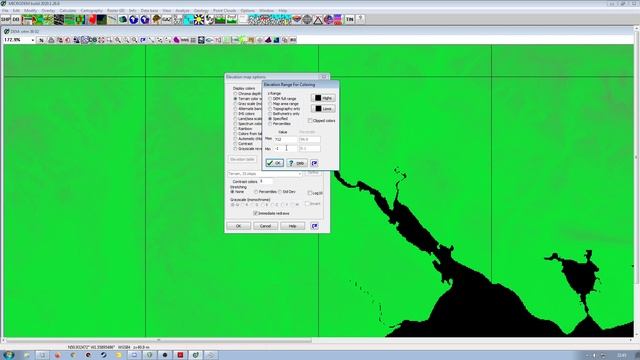Screen dimensions: 640x360
Task: Click the purple blob icon on map toolbar
Action: click(x=176, y=40)
